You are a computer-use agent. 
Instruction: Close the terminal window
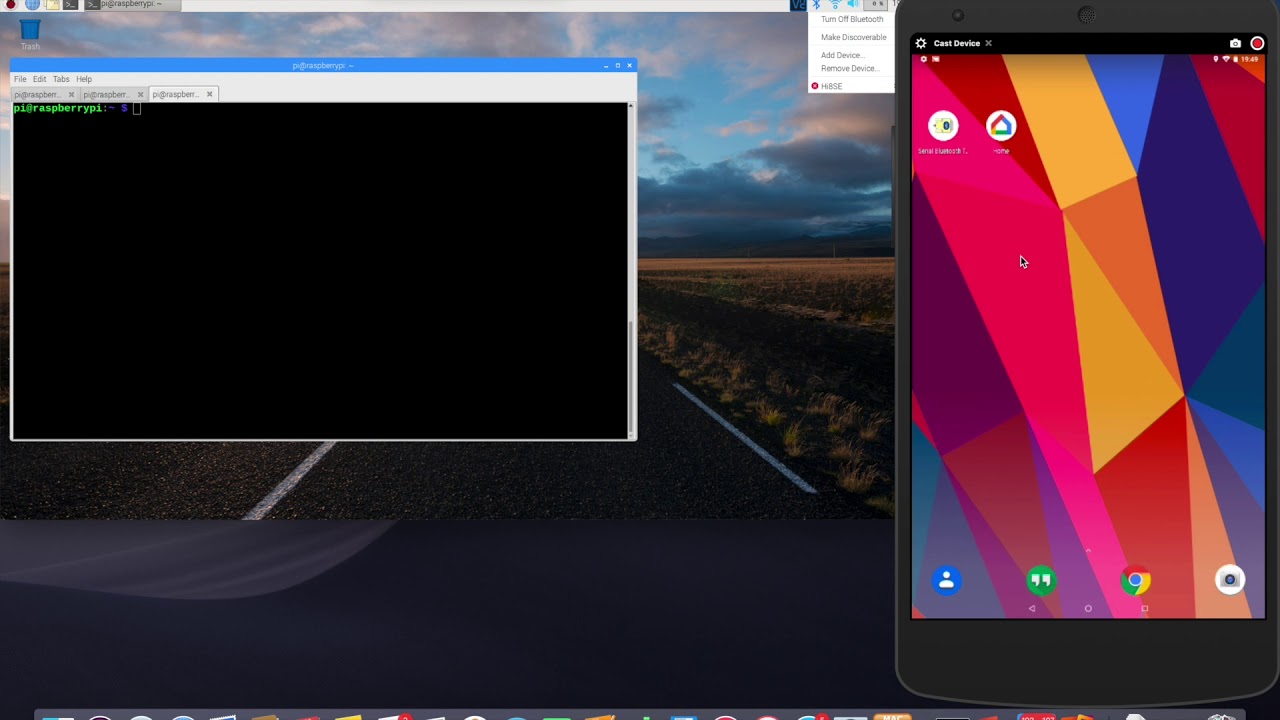point(629,65)
